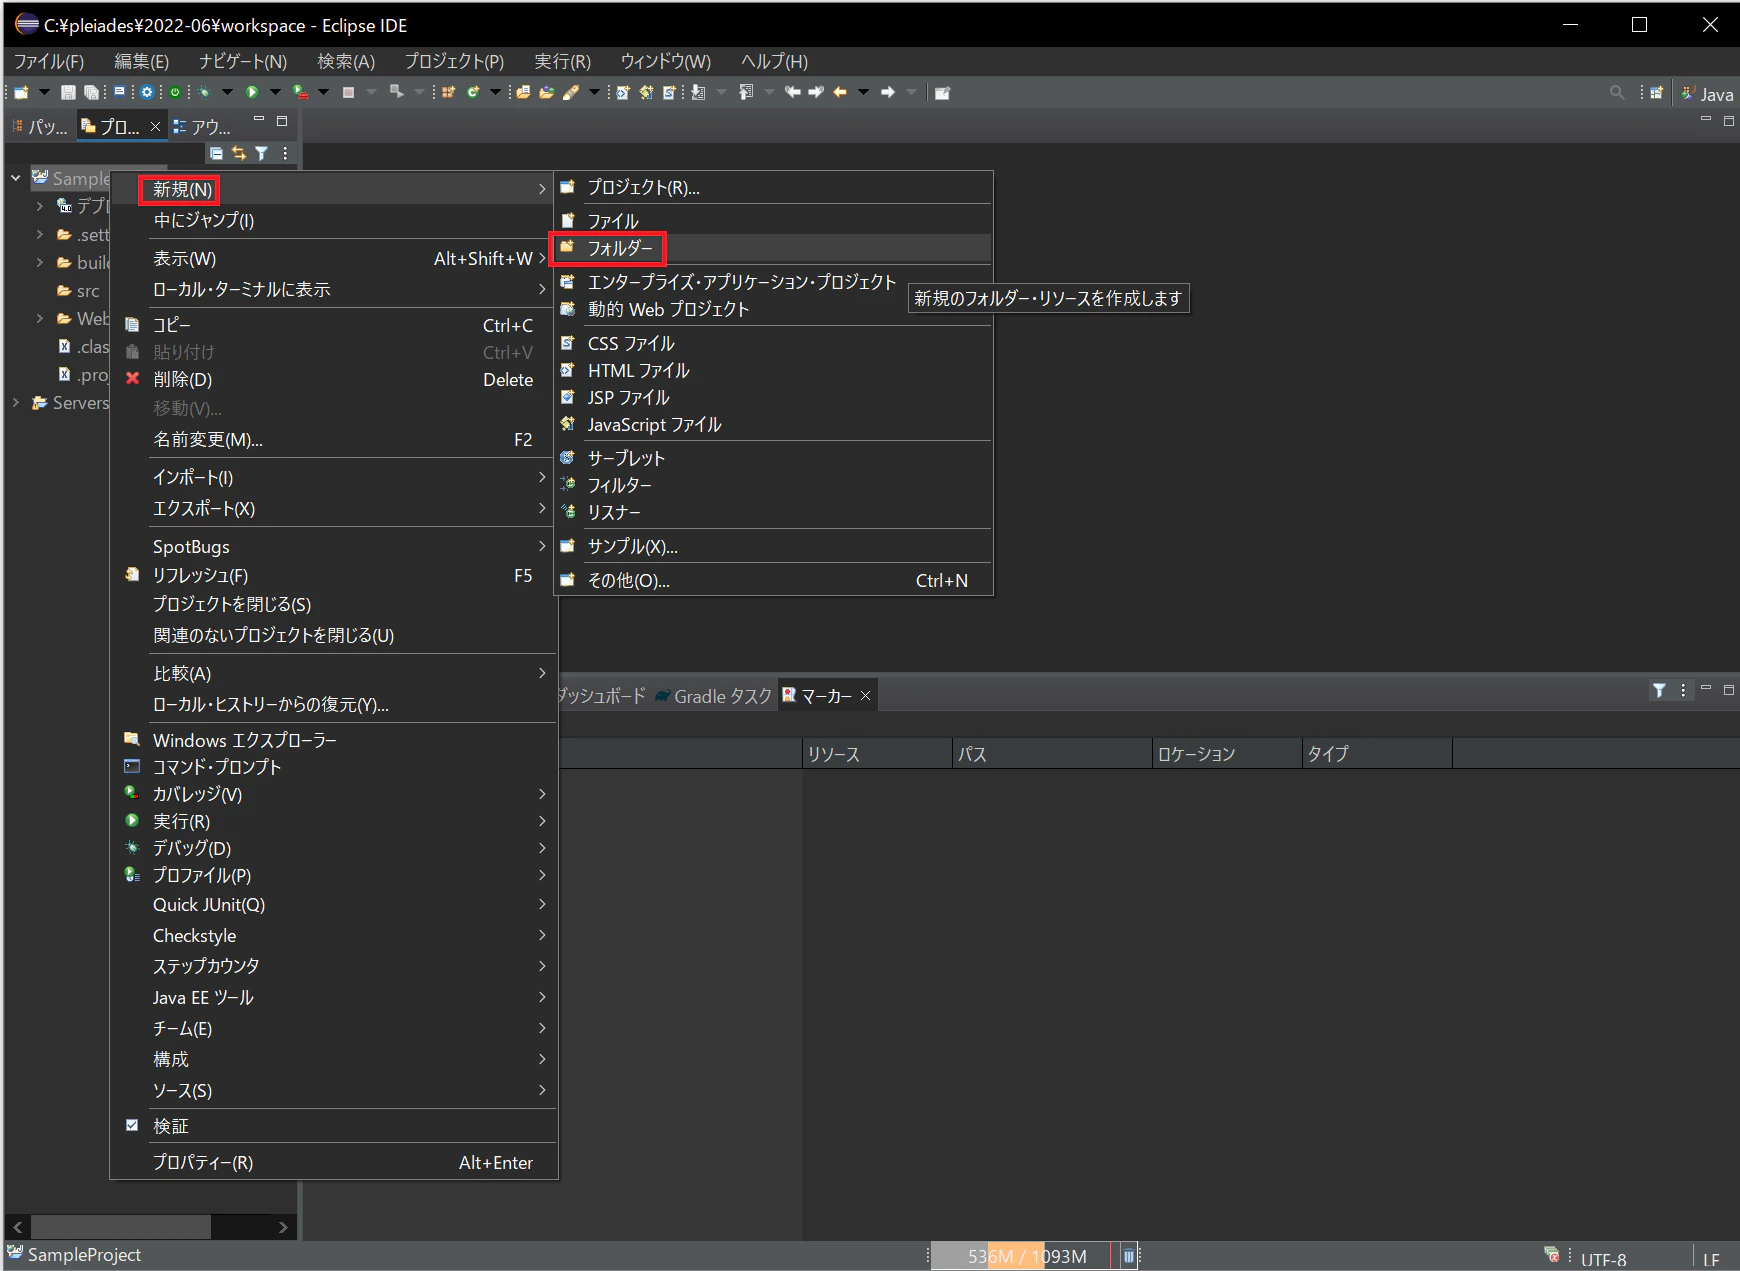
Task: Click the blue gear toolbar icon
Action: coord(147,92)
